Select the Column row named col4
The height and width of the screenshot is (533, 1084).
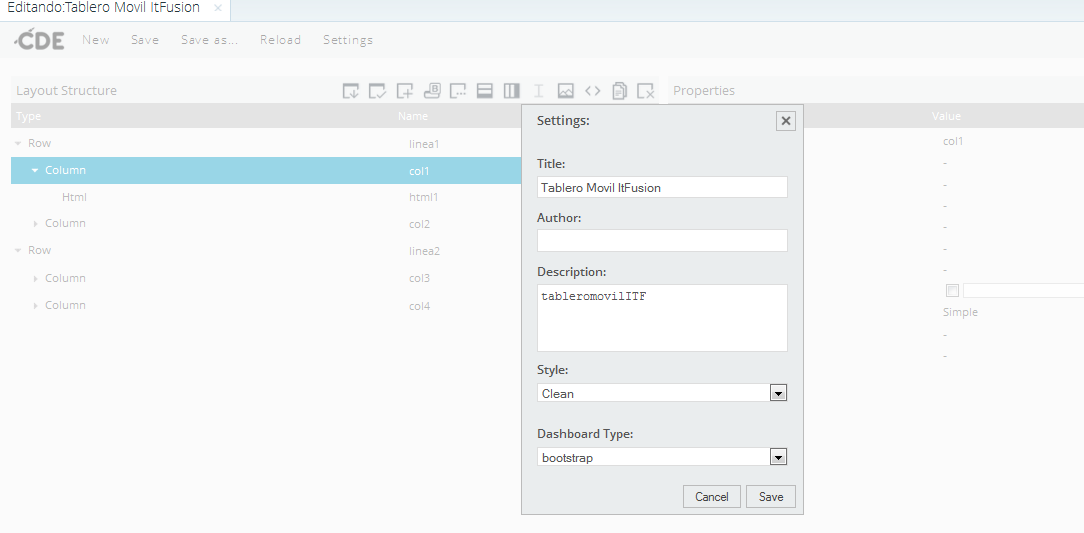point(266,305)
